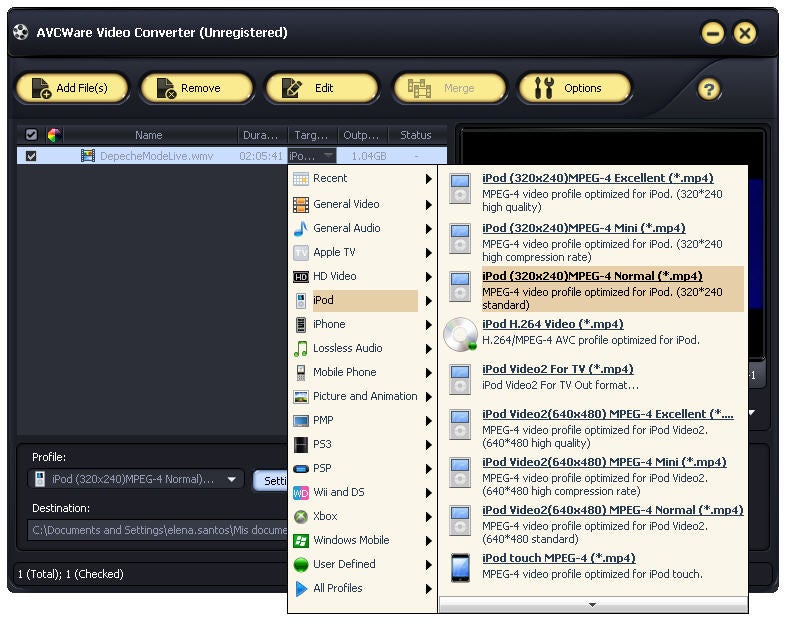Screen dimensions: 794x627
Task: Click the Xbox category icon
Action: [301, 517]
